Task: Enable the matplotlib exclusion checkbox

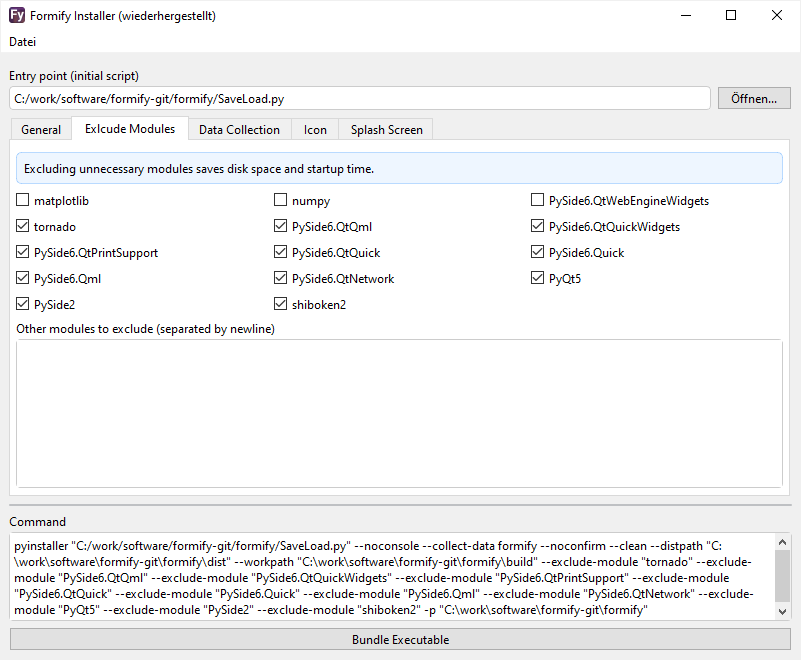Action: pos(23,201)
